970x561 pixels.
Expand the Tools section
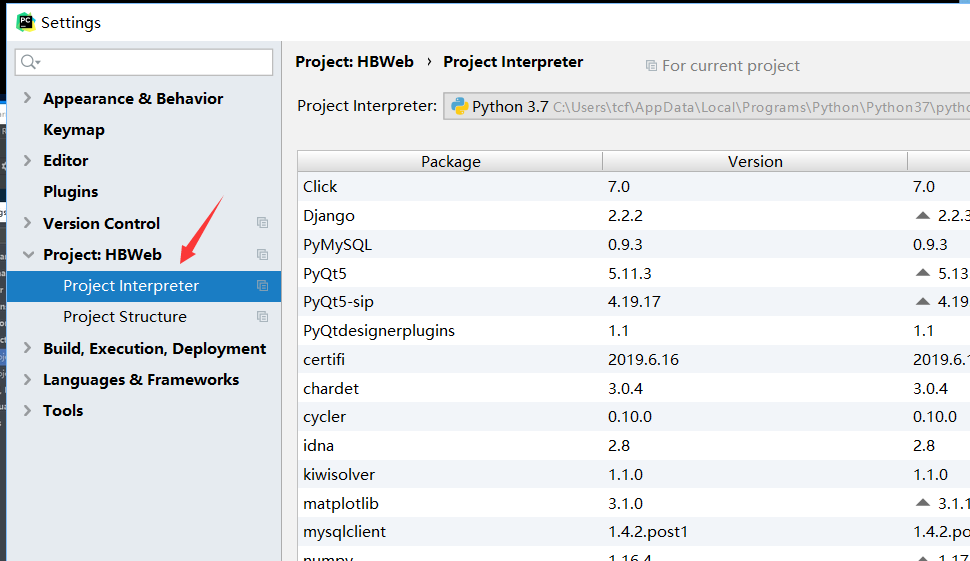pos(27,410)
